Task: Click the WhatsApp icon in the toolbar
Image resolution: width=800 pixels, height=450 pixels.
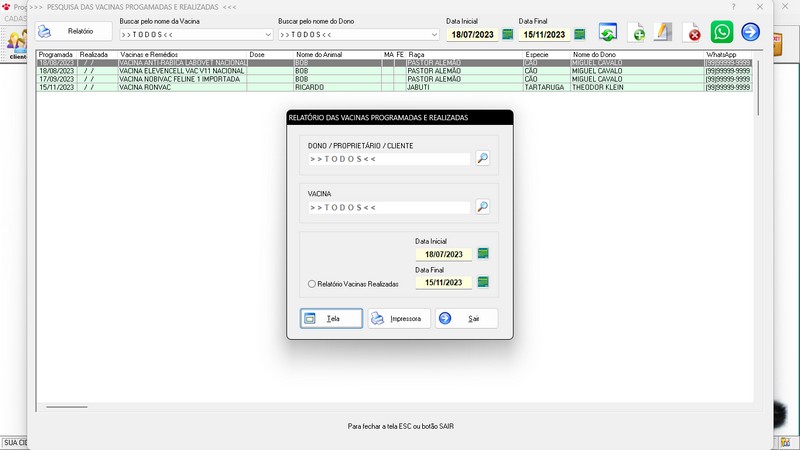Action: coord(722,32)
